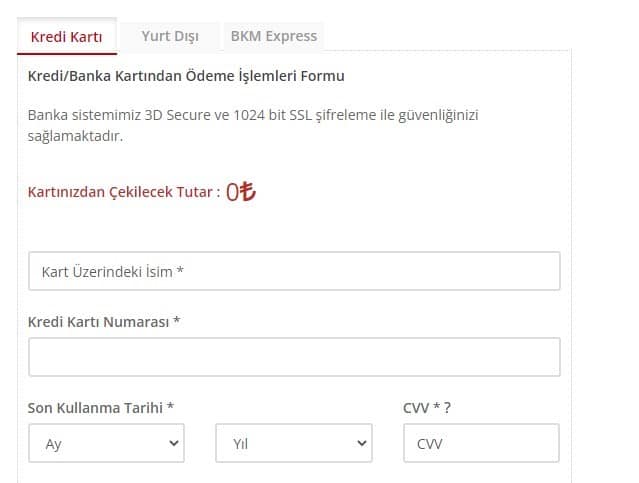Focus the CVV code input field

click(481, 443)
